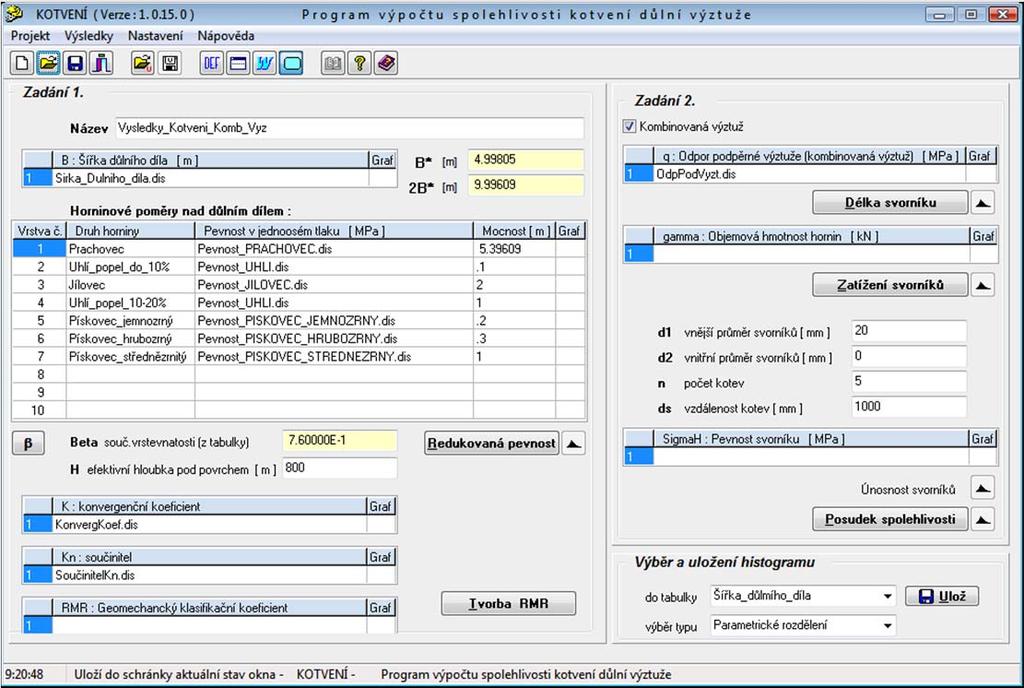The height and width of the screenshot is (688, 1024).
Task: Click the Open project folder icon
Action: coord(48,63)
